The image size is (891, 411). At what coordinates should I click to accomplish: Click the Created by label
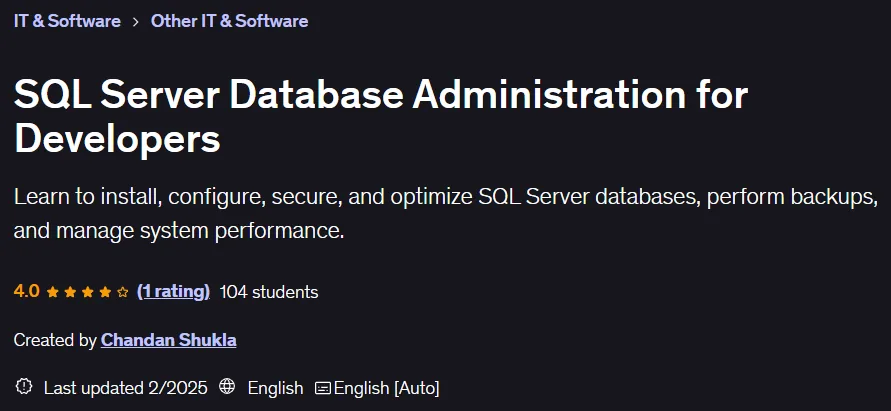pos(55,341)
